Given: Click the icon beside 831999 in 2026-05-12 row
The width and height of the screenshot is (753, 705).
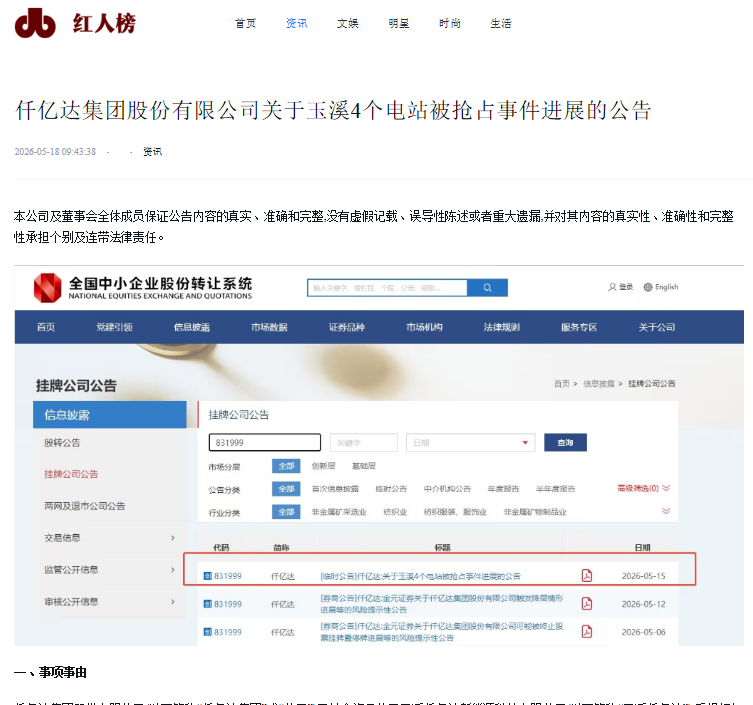Looking at the screenshot, I should coord(208,604).
